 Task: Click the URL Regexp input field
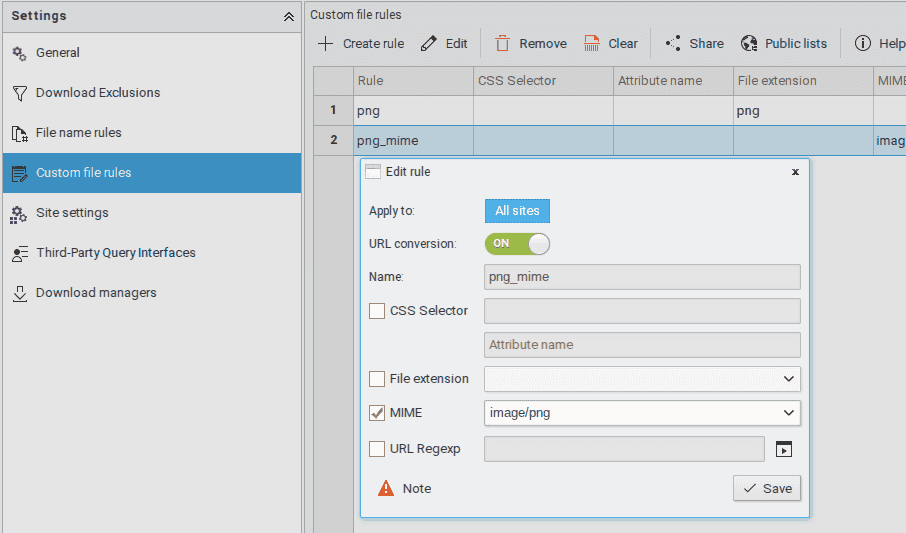click(624, 449)
